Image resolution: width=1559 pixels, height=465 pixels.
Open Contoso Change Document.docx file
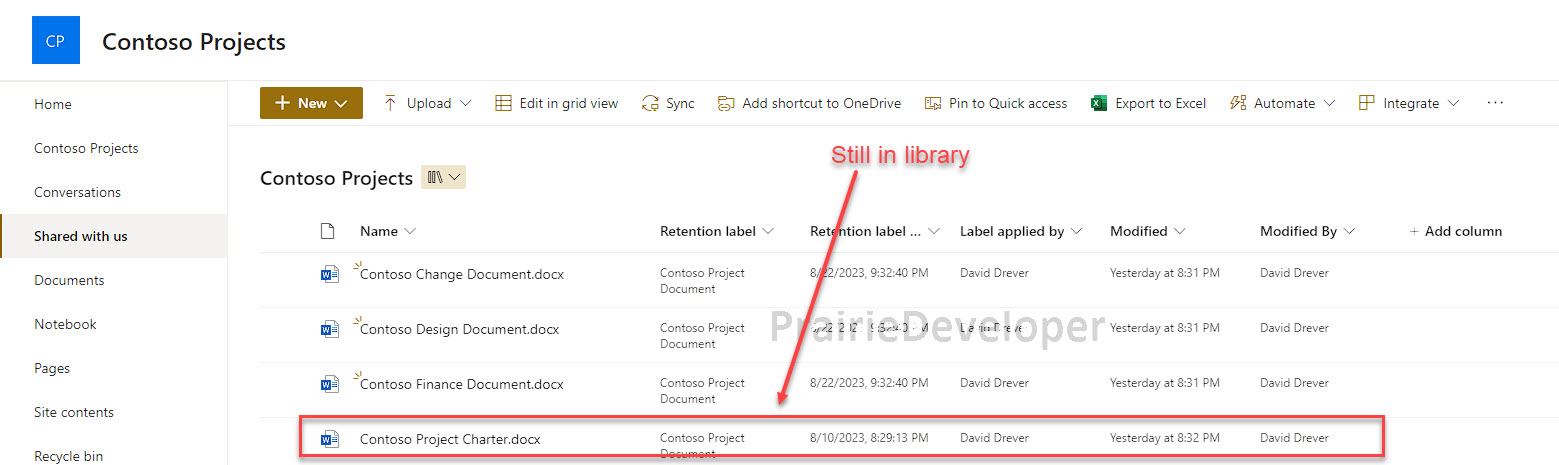point(462,274)
